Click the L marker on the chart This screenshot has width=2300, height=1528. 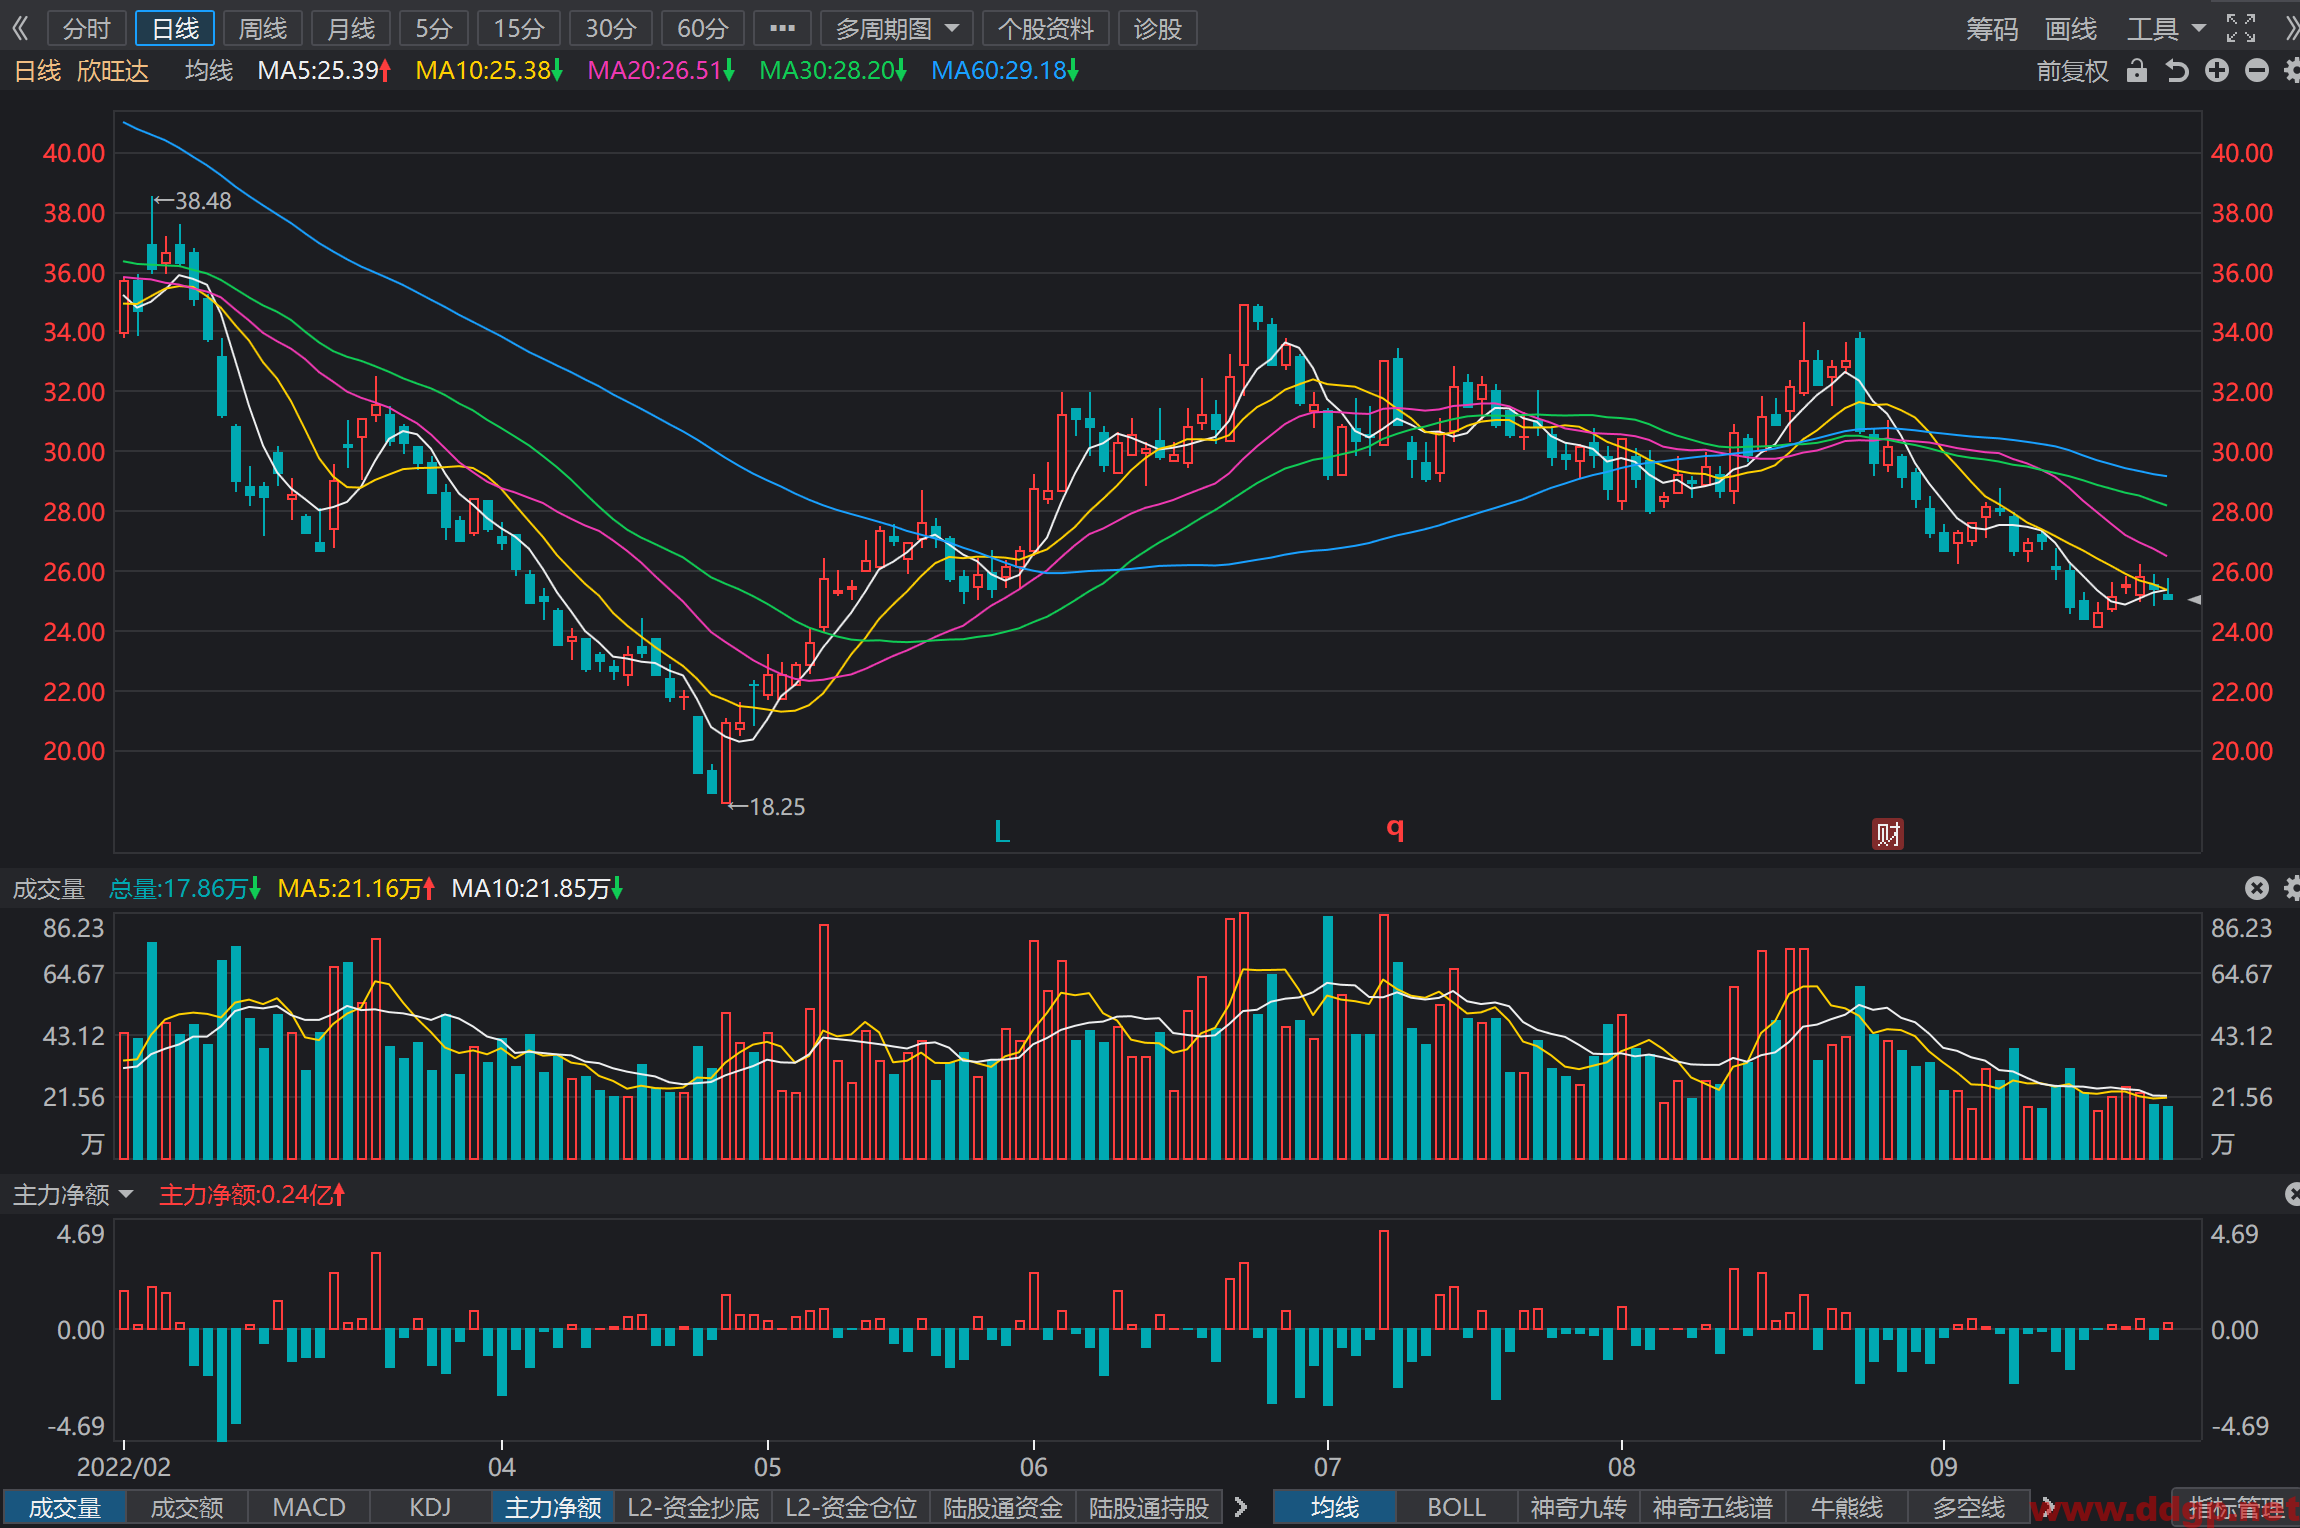[x=1002, y=831]
